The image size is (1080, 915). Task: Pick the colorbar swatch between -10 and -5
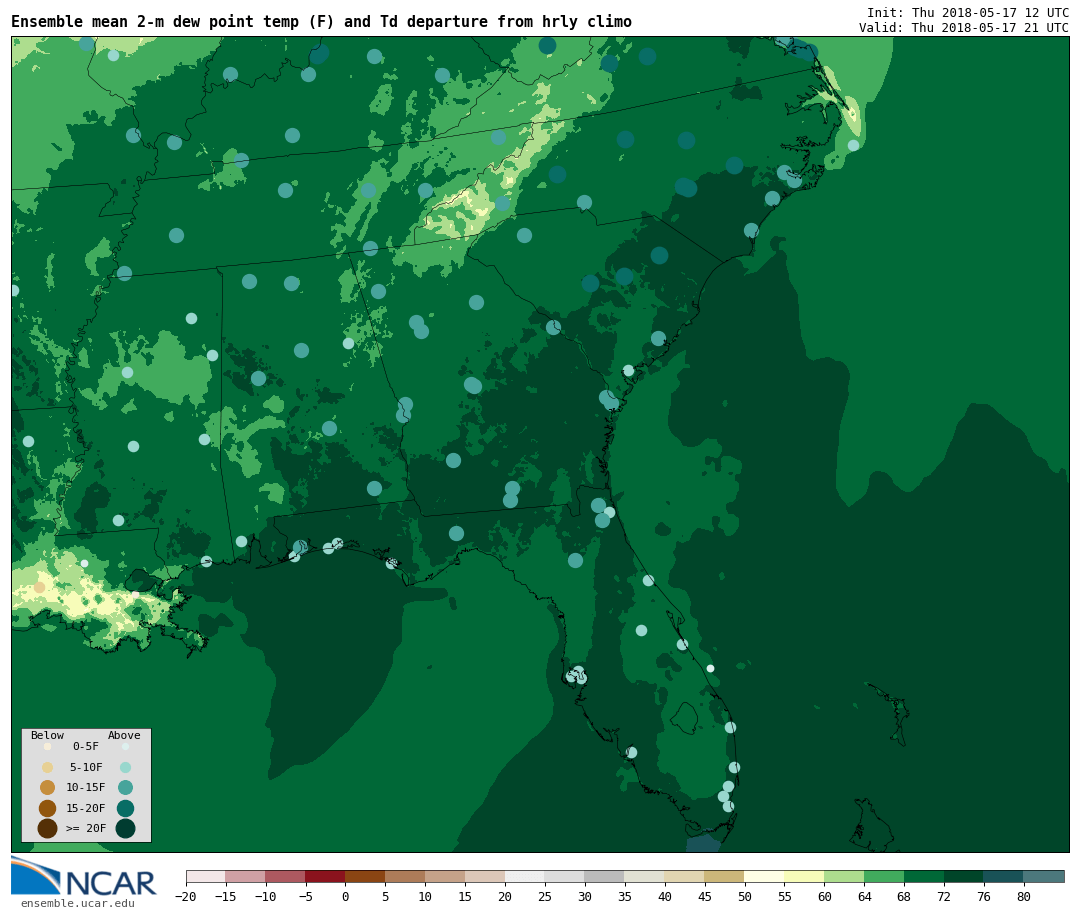click(286, 876)
